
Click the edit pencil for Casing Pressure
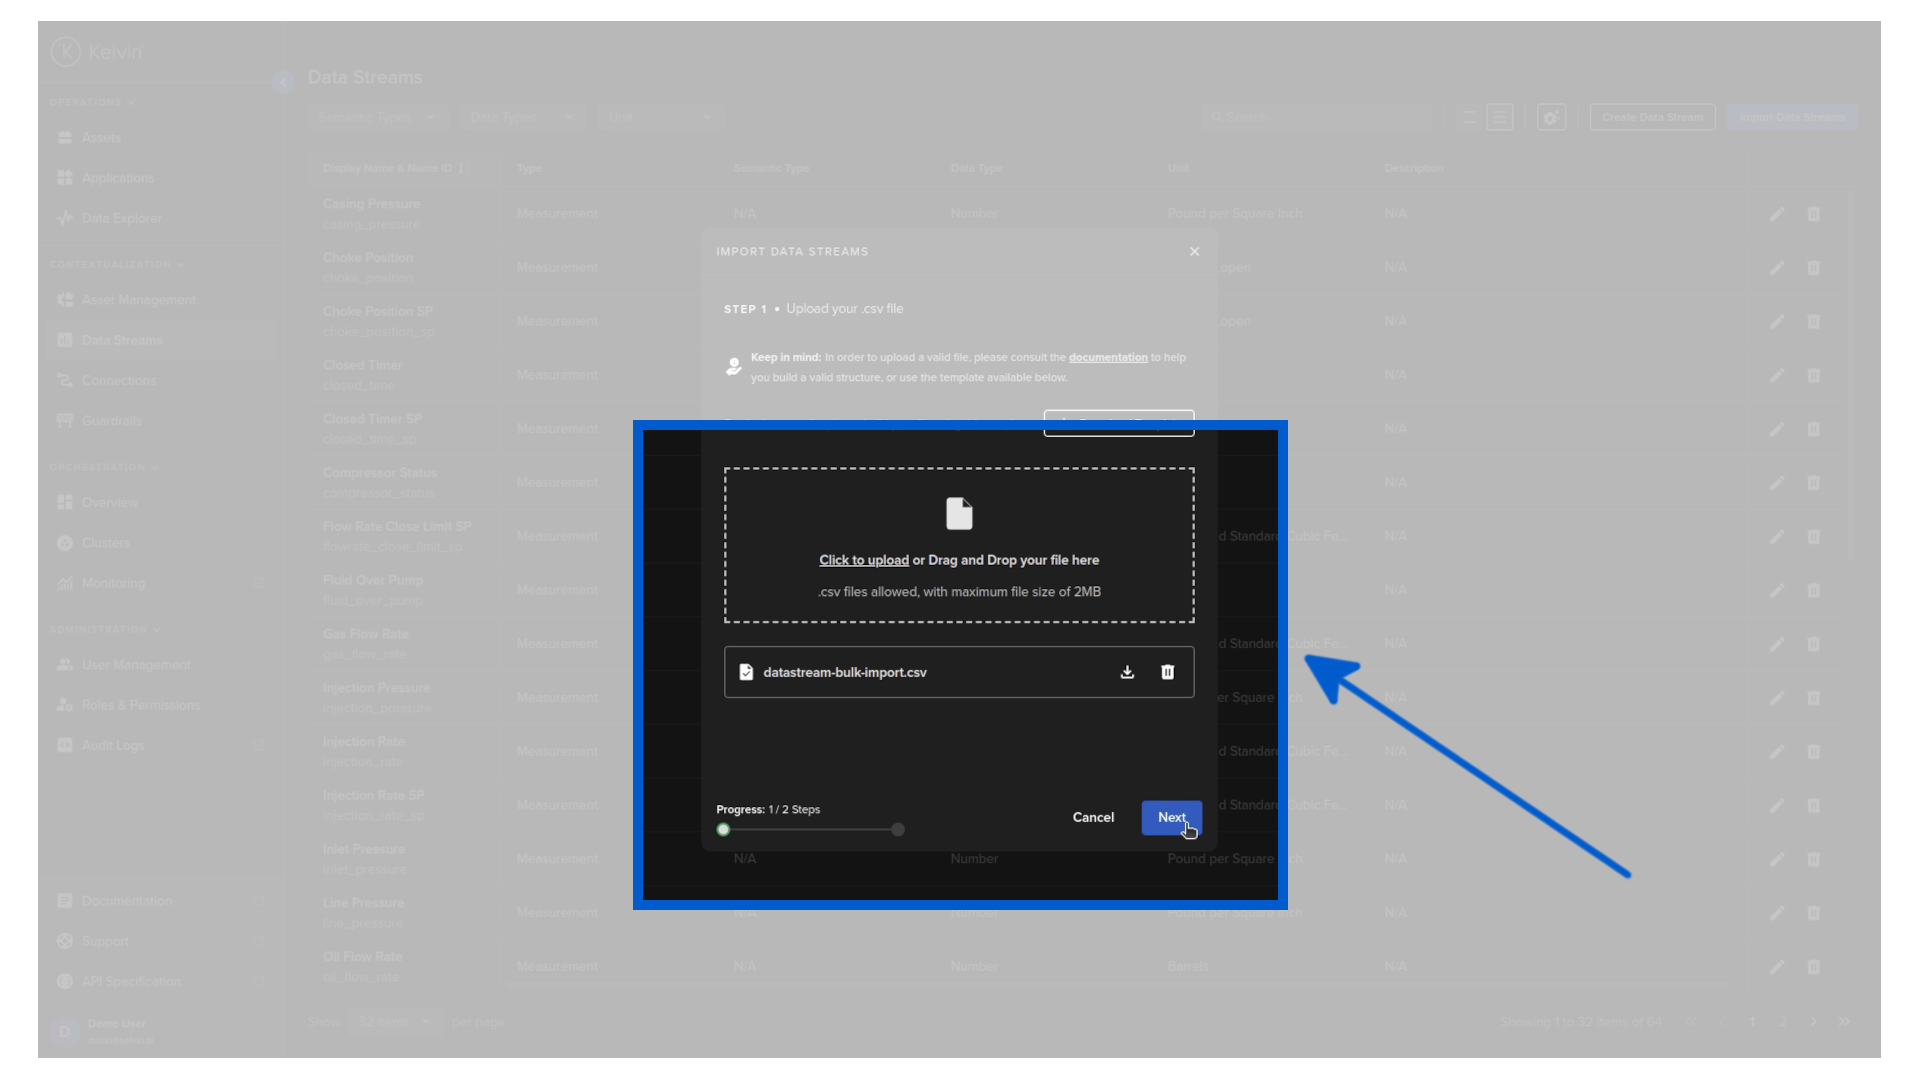[x=1776, y=214]
